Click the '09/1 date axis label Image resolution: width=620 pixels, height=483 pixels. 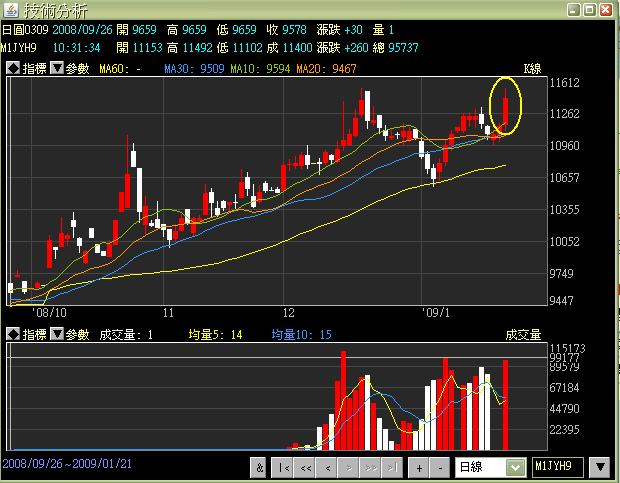[436, 313]
